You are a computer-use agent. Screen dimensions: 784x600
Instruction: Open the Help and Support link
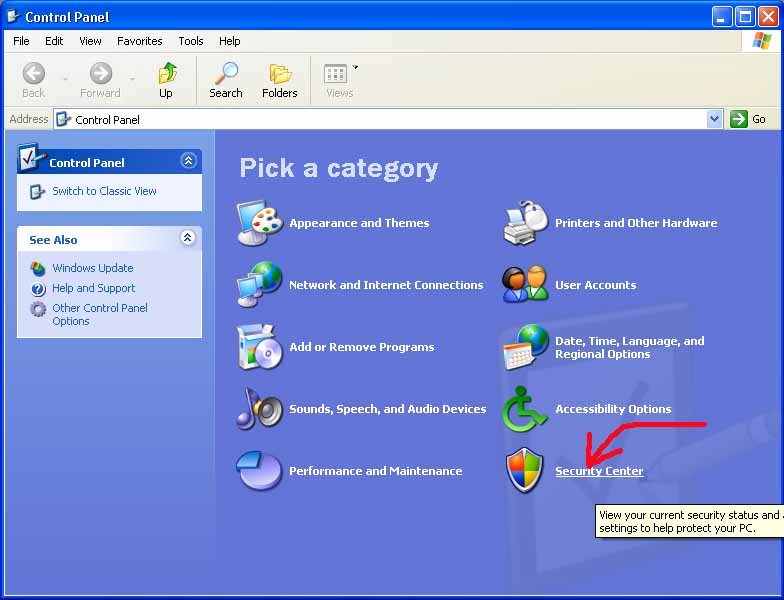(94, 288)
